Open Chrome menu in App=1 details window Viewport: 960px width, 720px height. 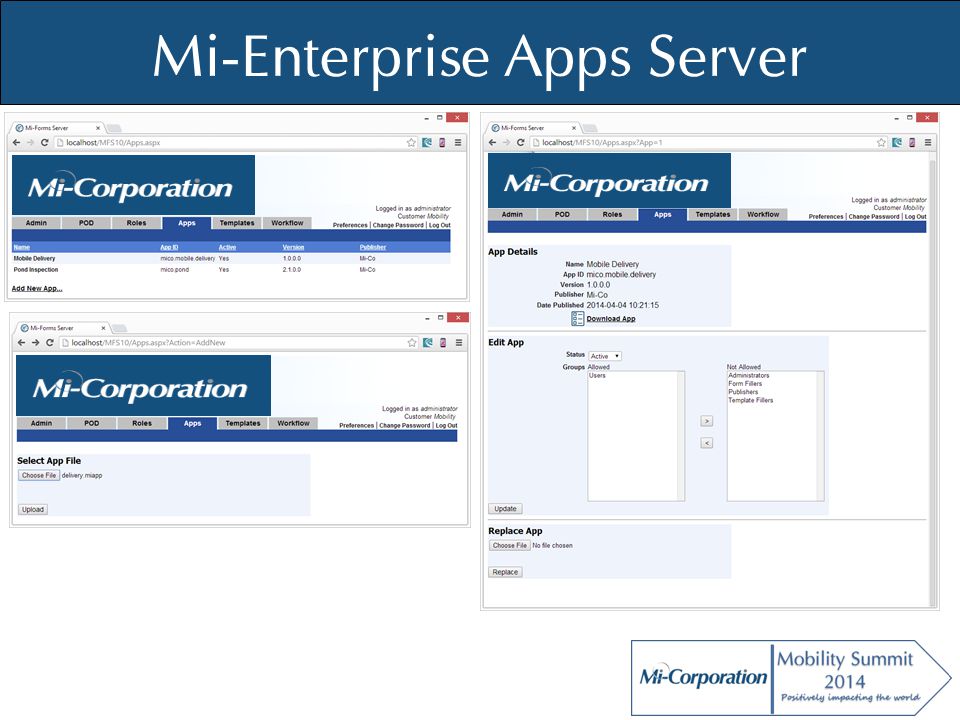coord(928,143)
